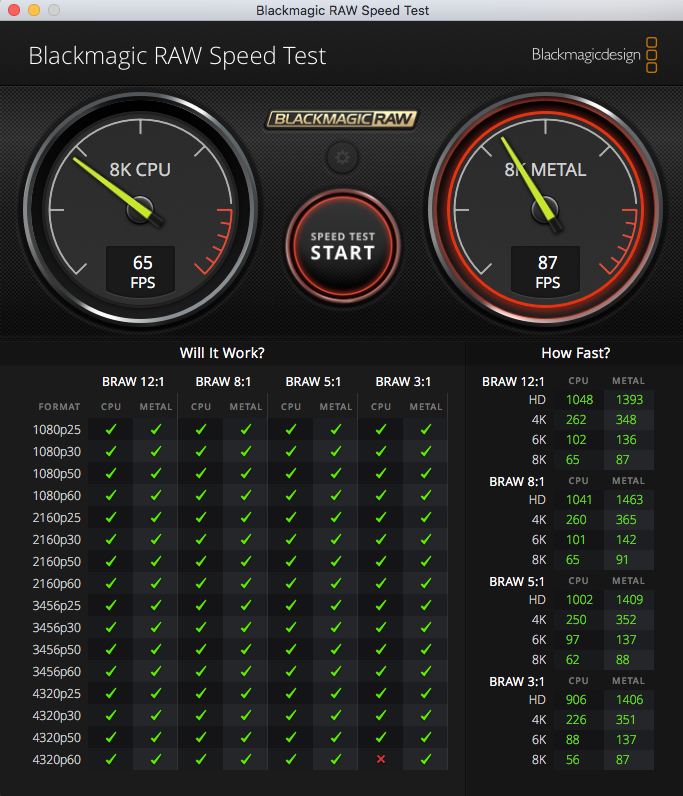Minimize the window with the yellow button
The image size is (683, 796).
pyautogui.click(x=34, y=10)
